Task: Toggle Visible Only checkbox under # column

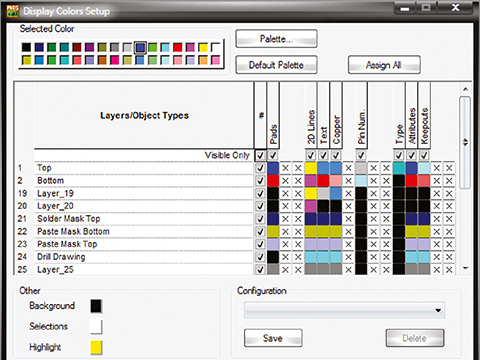Action: point(260,155)
